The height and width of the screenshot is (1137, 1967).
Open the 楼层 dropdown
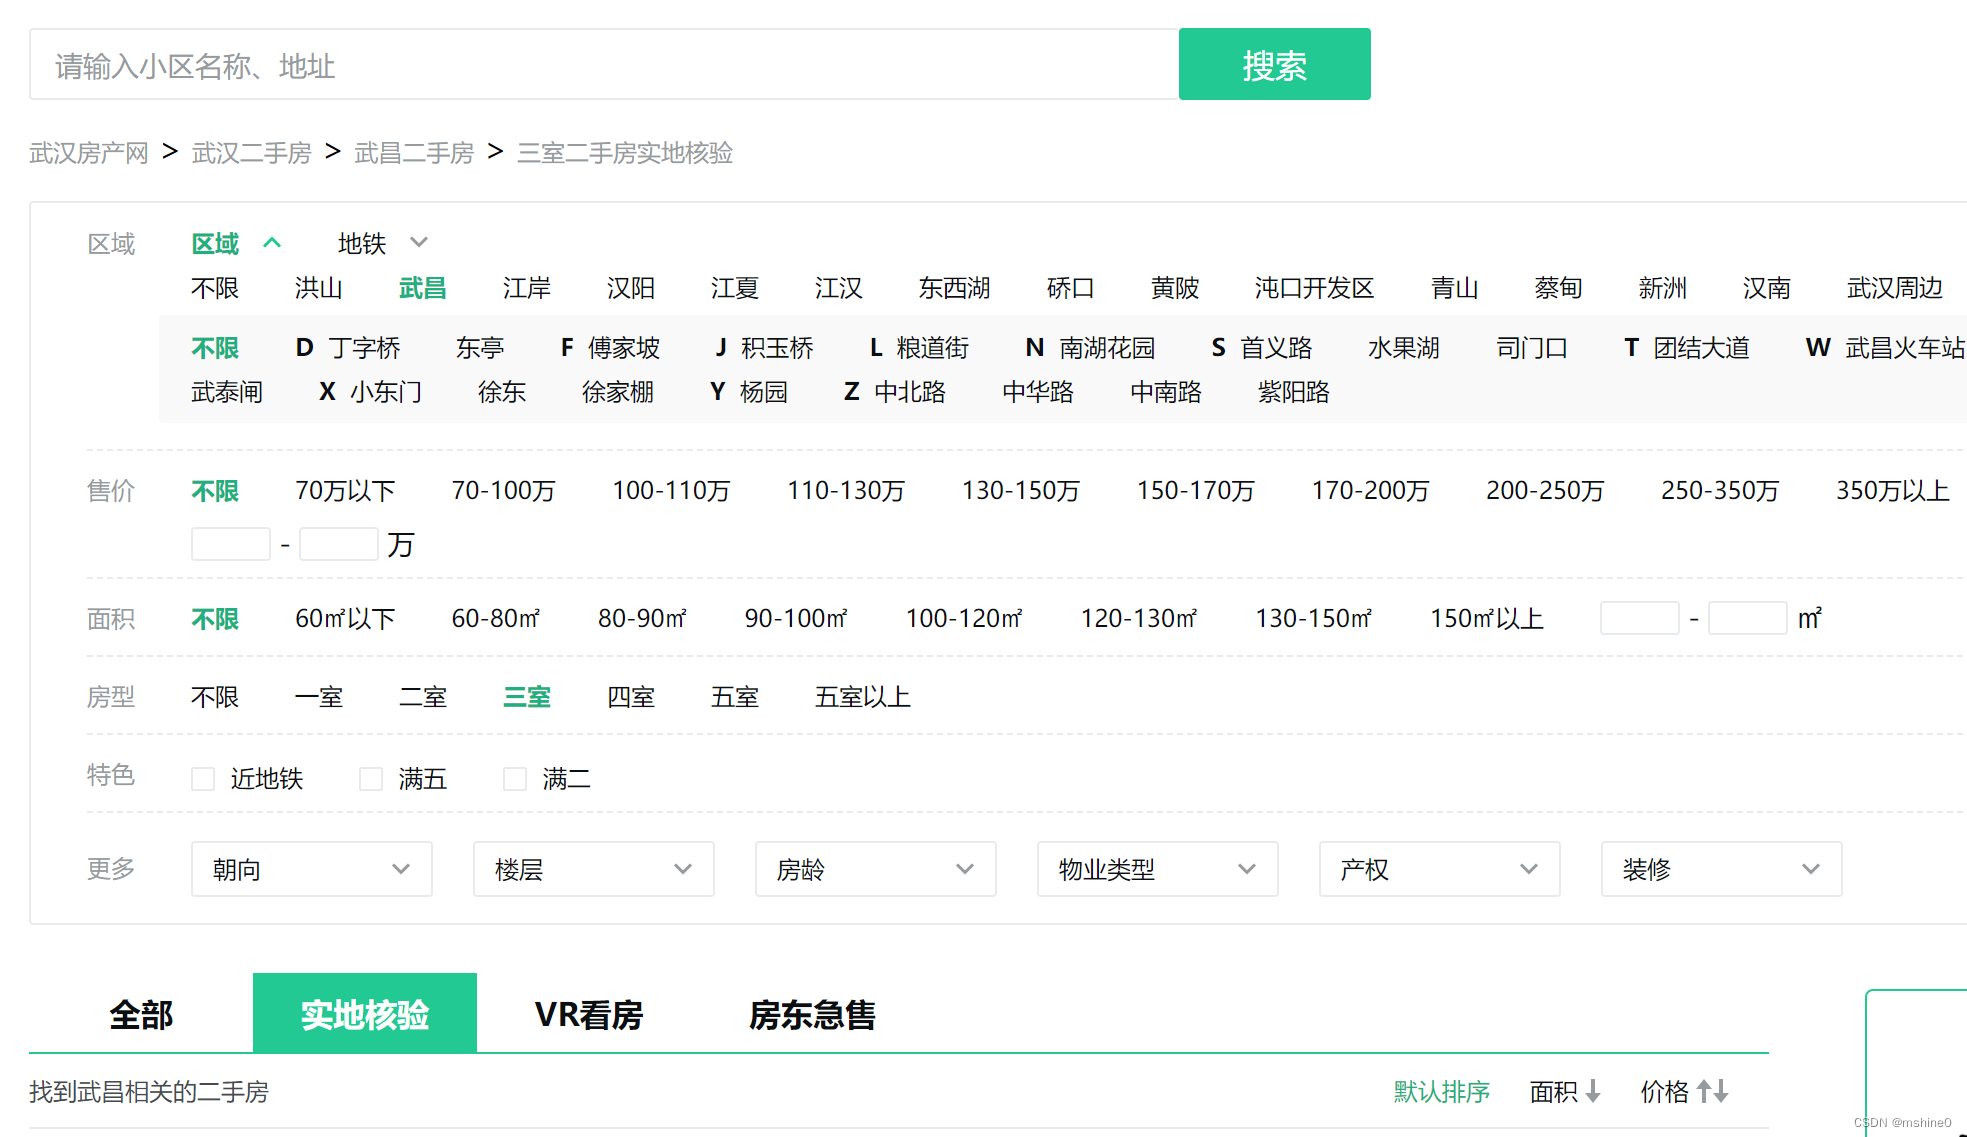[593, 869]
